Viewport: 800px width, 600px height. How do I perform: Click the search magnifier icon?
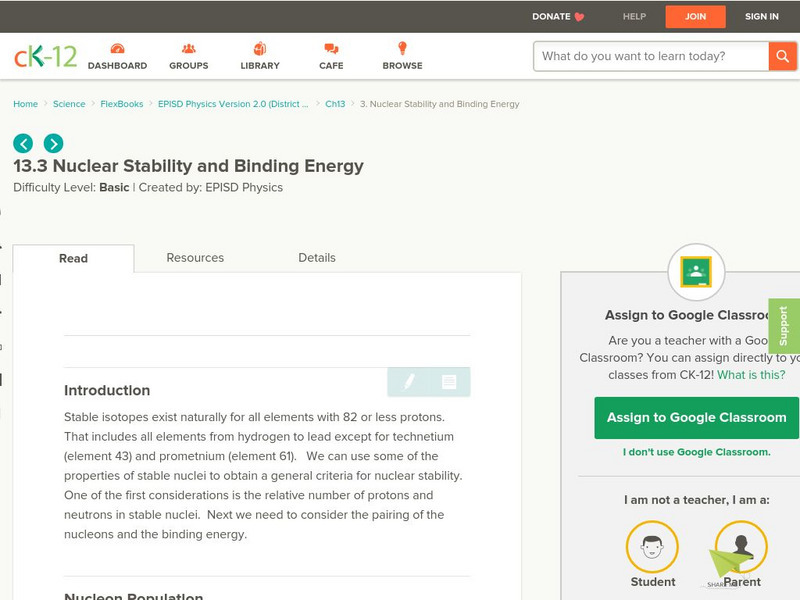coord(781,56)
